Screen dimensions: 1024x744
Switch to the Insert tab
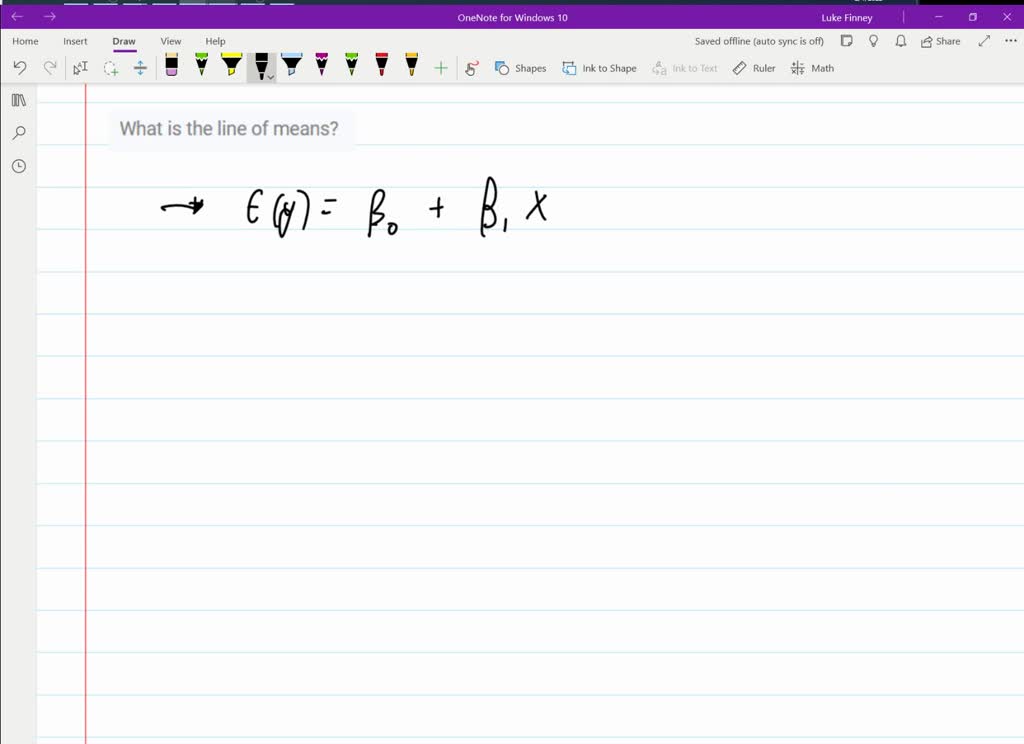[x=75, y=41]
